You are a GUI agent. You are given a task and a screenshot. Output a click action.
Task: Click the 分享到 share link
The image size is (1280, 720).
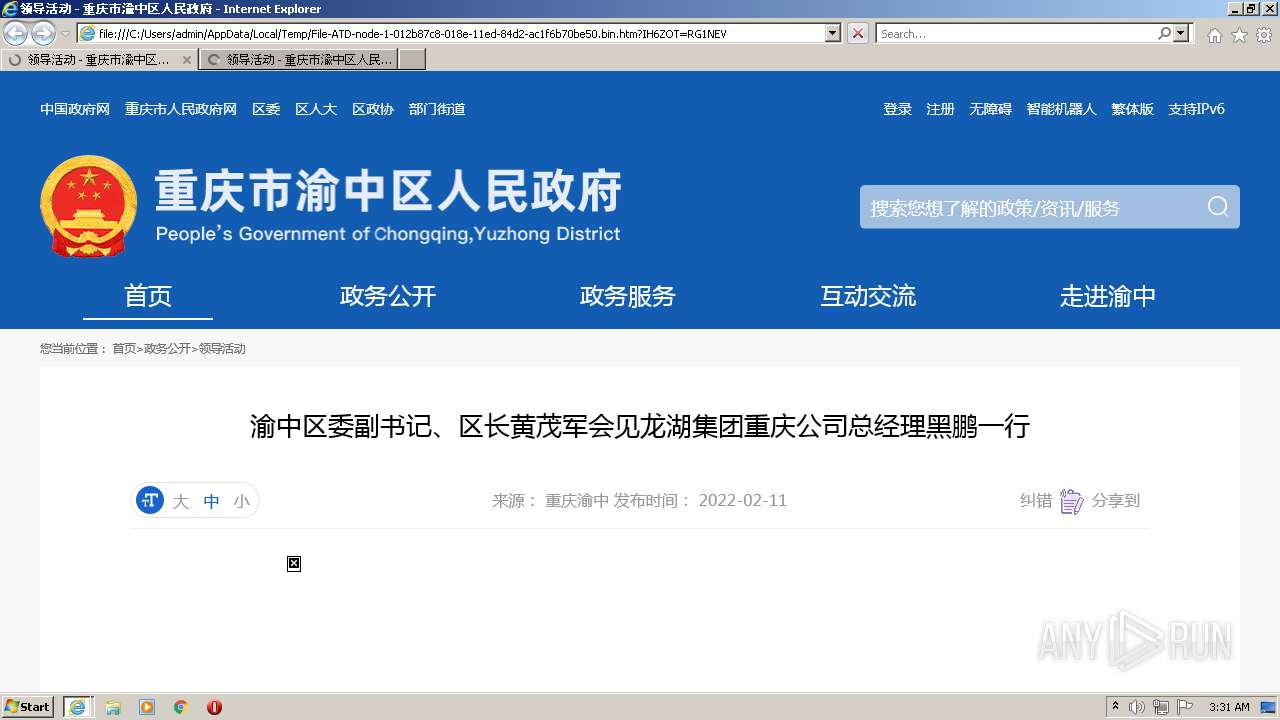[1116, 501]
